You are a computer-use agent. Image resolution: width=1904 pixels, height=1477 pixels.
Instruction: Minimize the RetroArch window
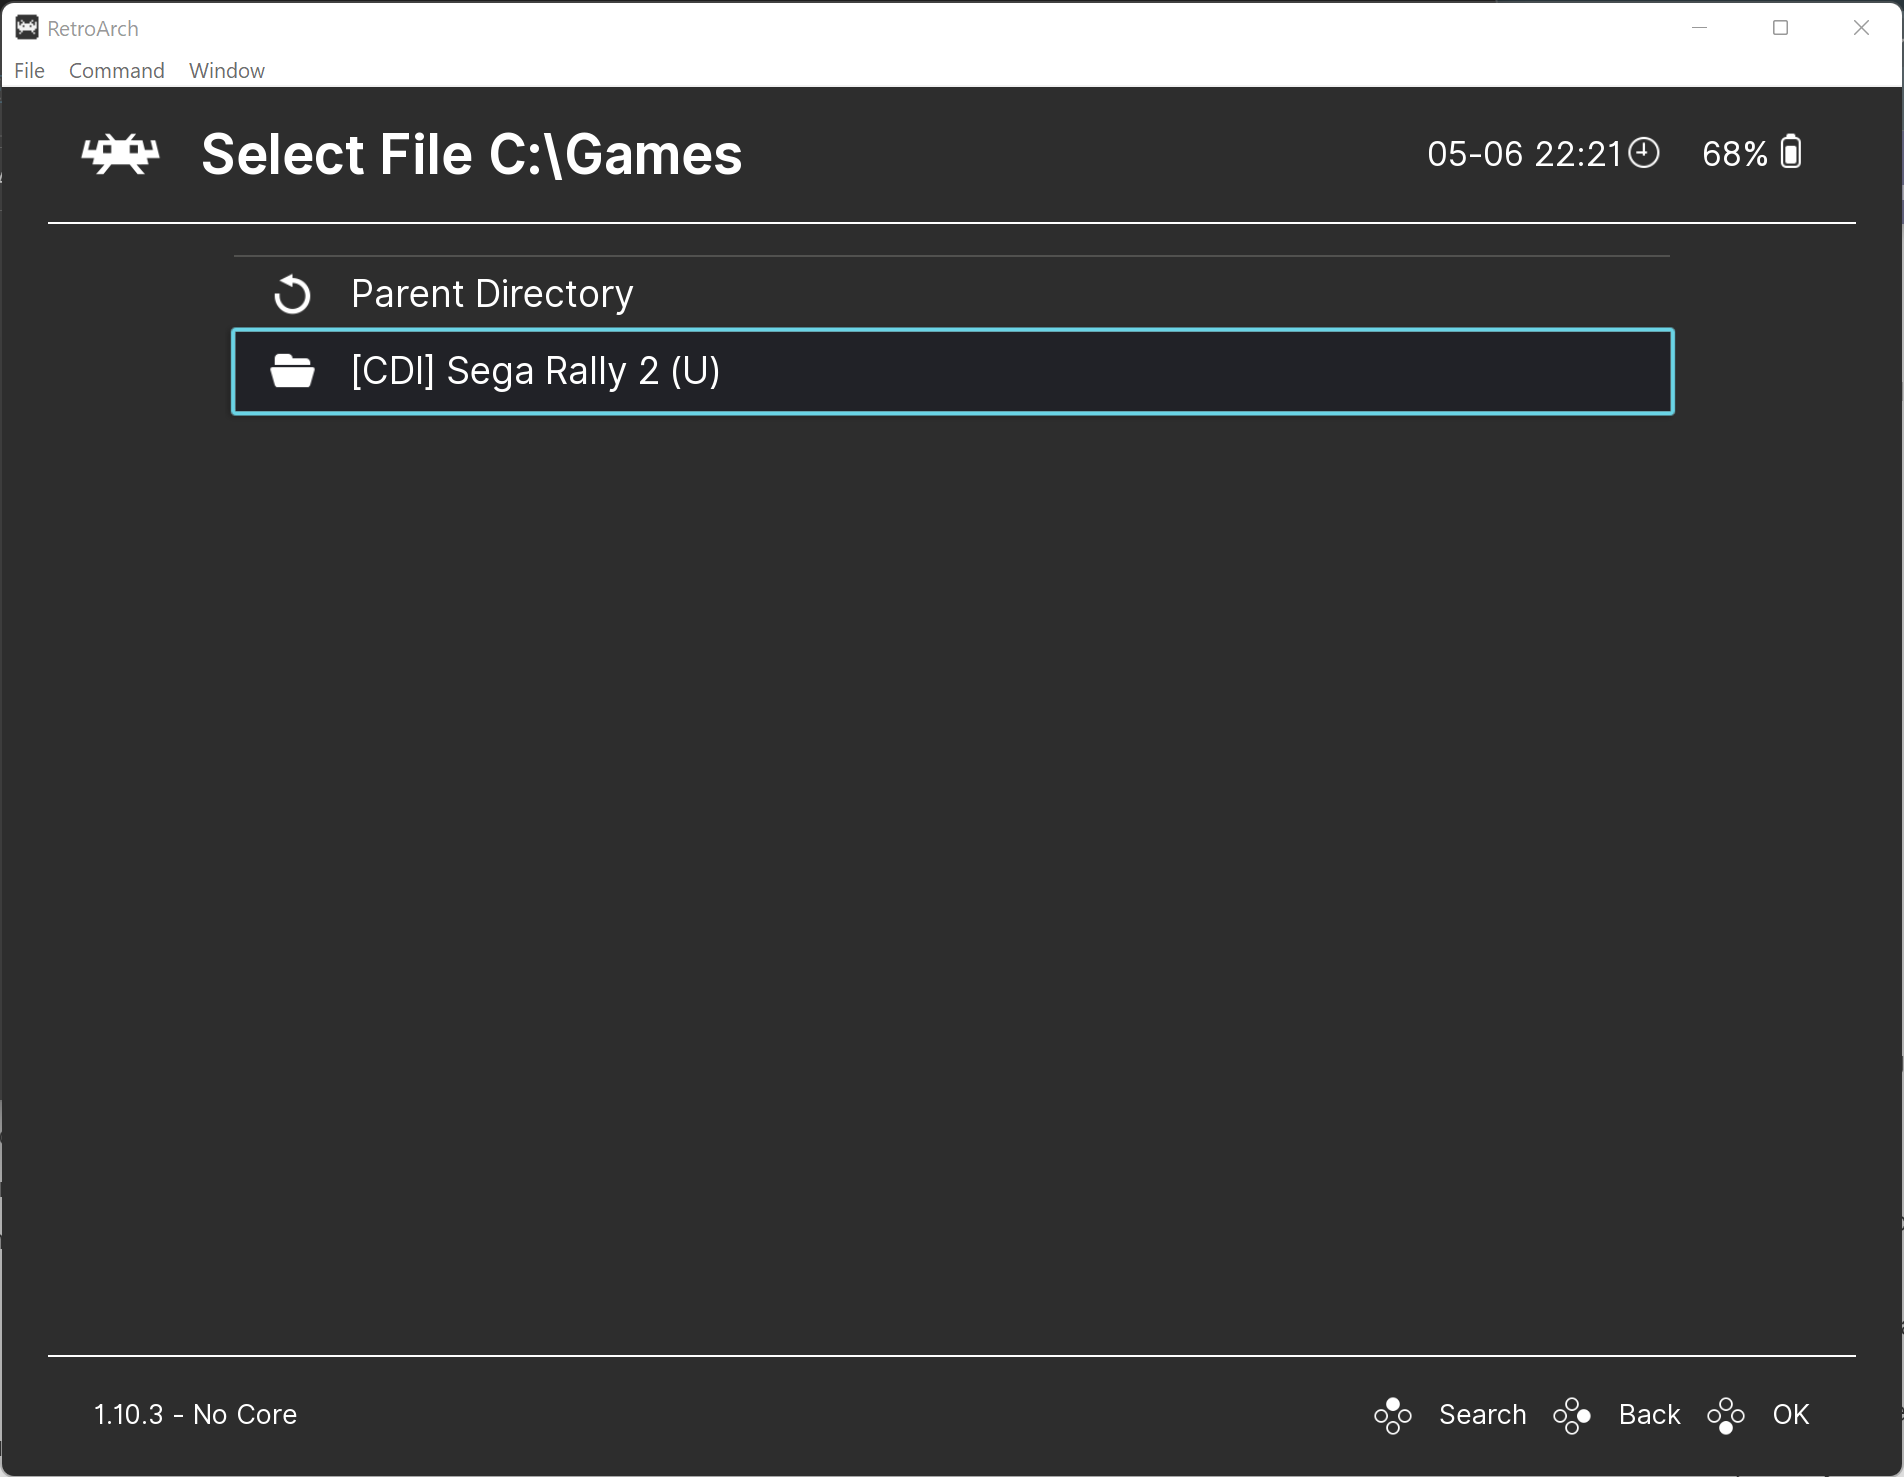tap(1699, 28)
